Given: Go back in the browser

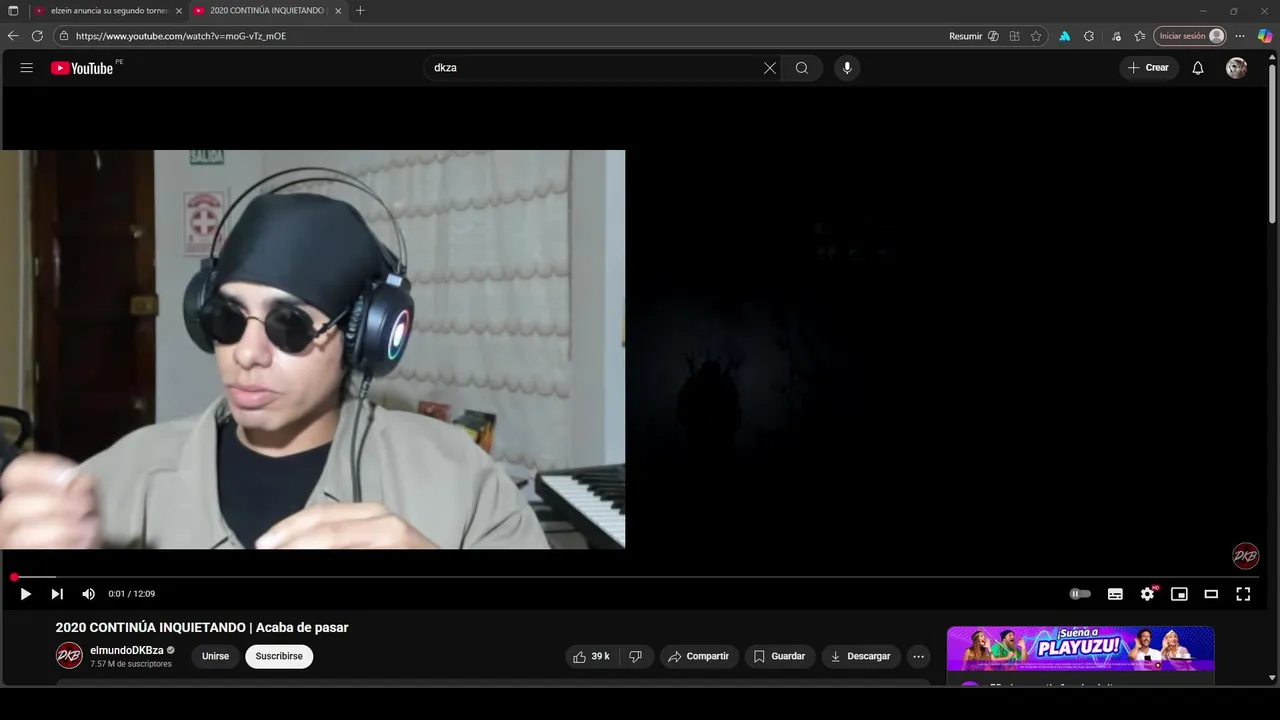Looking at the screenshot, I should tap(13, 36).
